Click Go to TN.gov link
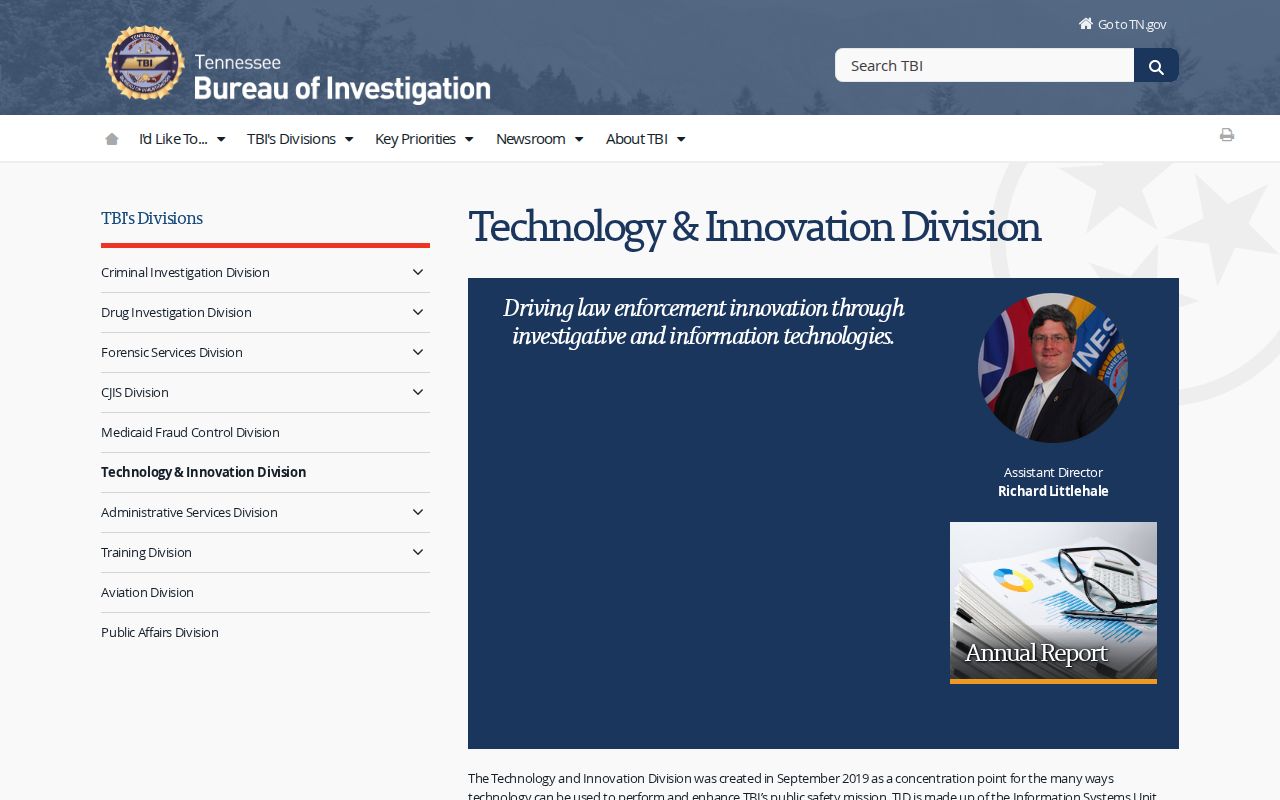Viewport: 1280px width, 800px height. 1132,24
